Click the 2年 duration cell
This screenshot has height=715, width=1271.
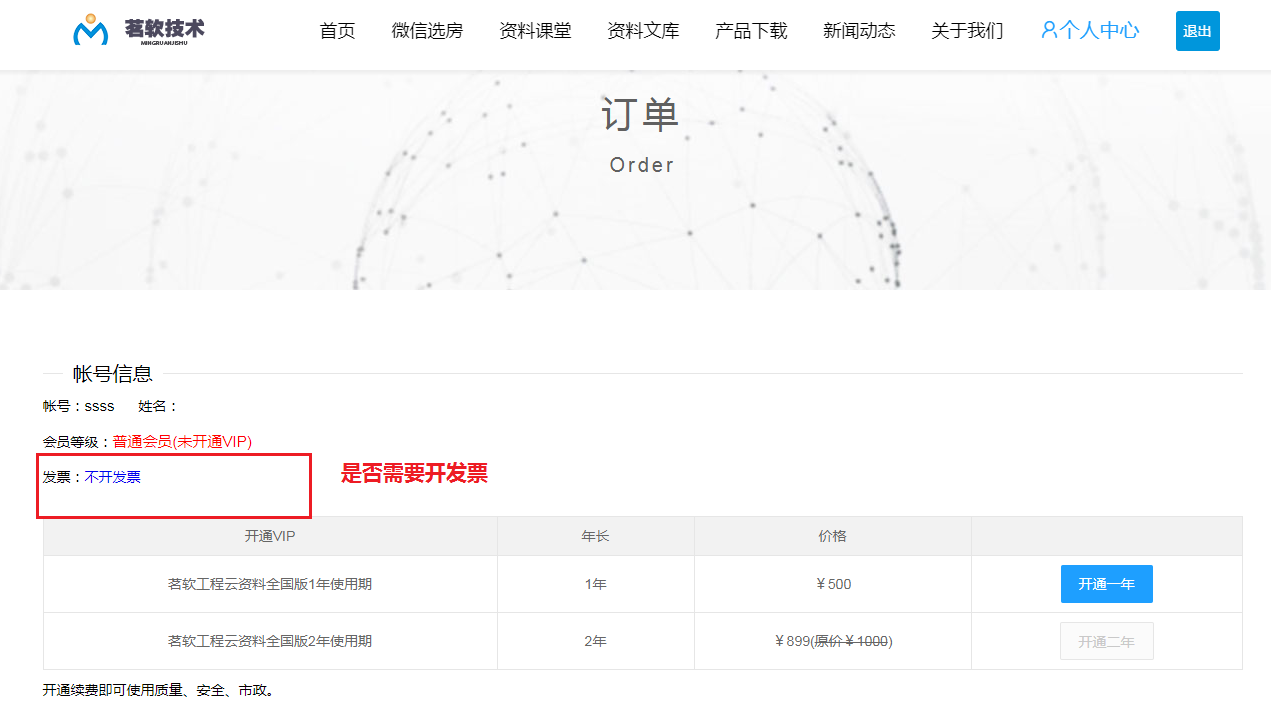tap(596, 641)
